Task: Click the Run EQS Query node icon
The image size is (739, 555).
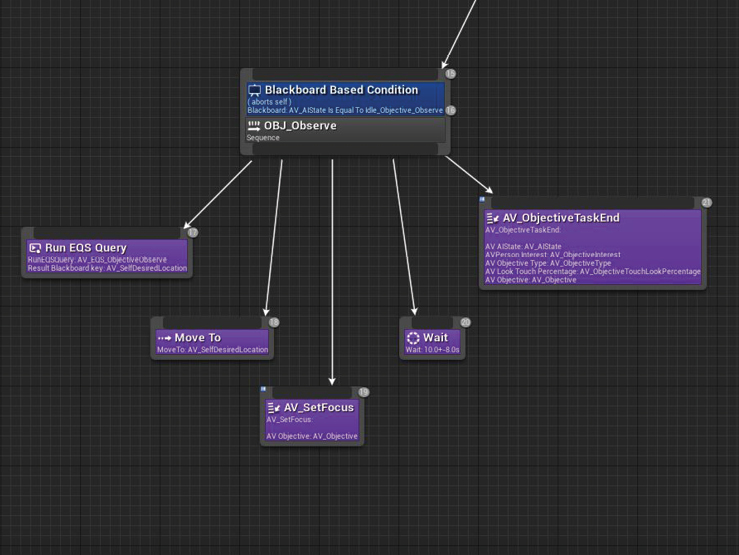Action: point(35,248)
